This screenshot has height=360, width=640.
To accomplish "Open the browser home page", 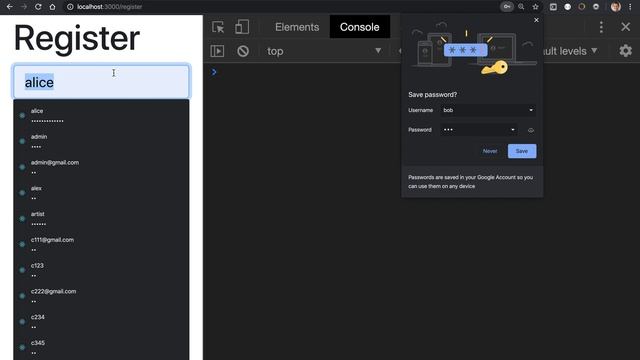I will 52,7.
